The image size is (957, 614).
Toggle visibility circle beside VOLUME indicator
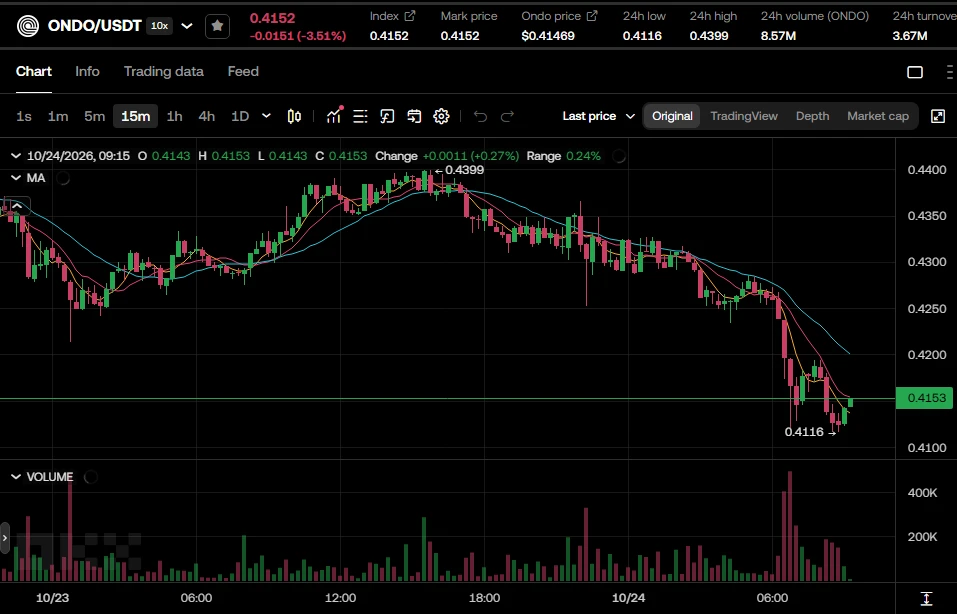(90, 477)
